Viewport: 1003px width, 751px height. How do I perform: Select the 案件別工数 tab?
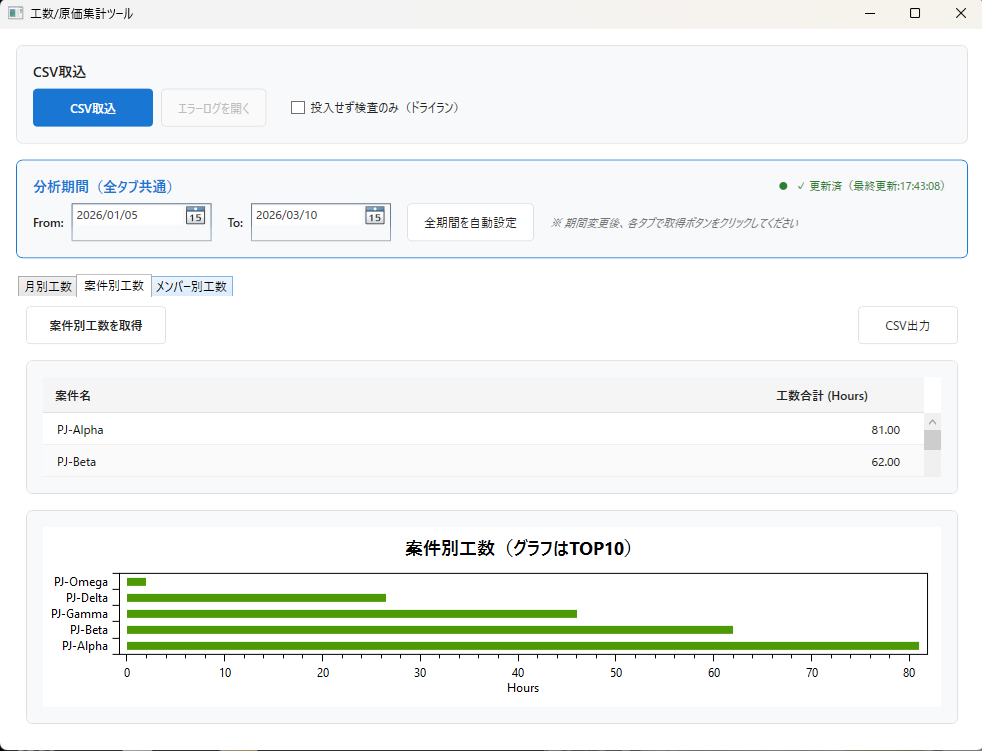pos(114,285)
